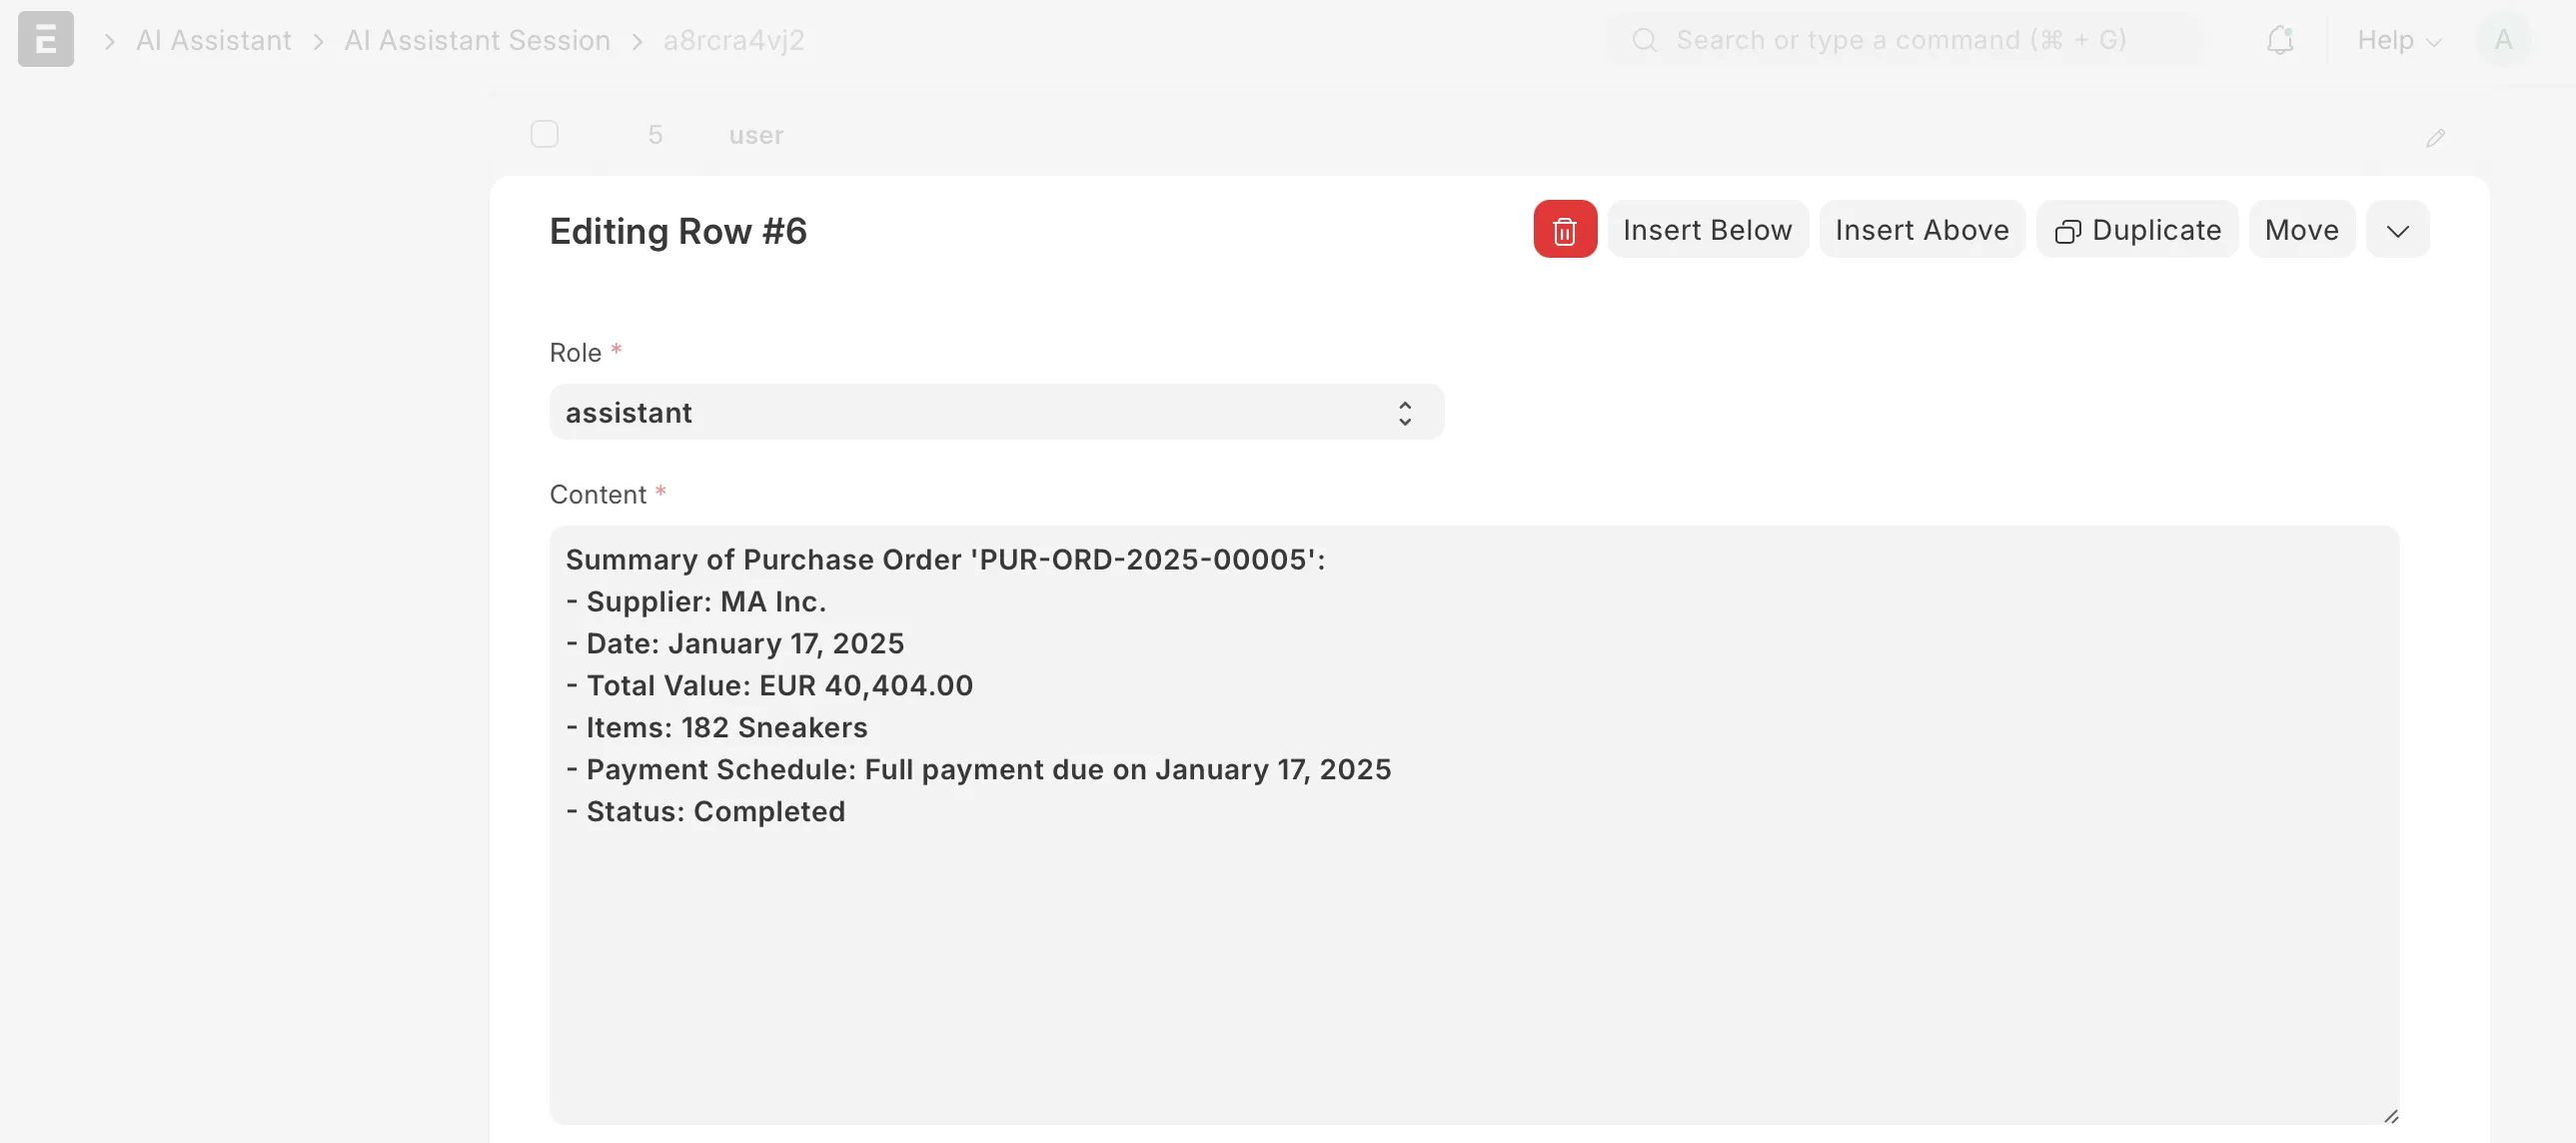The image size is (2576, 1143).
Task: Click the pencil edit icon on row 5
Action: point(2435,138)
